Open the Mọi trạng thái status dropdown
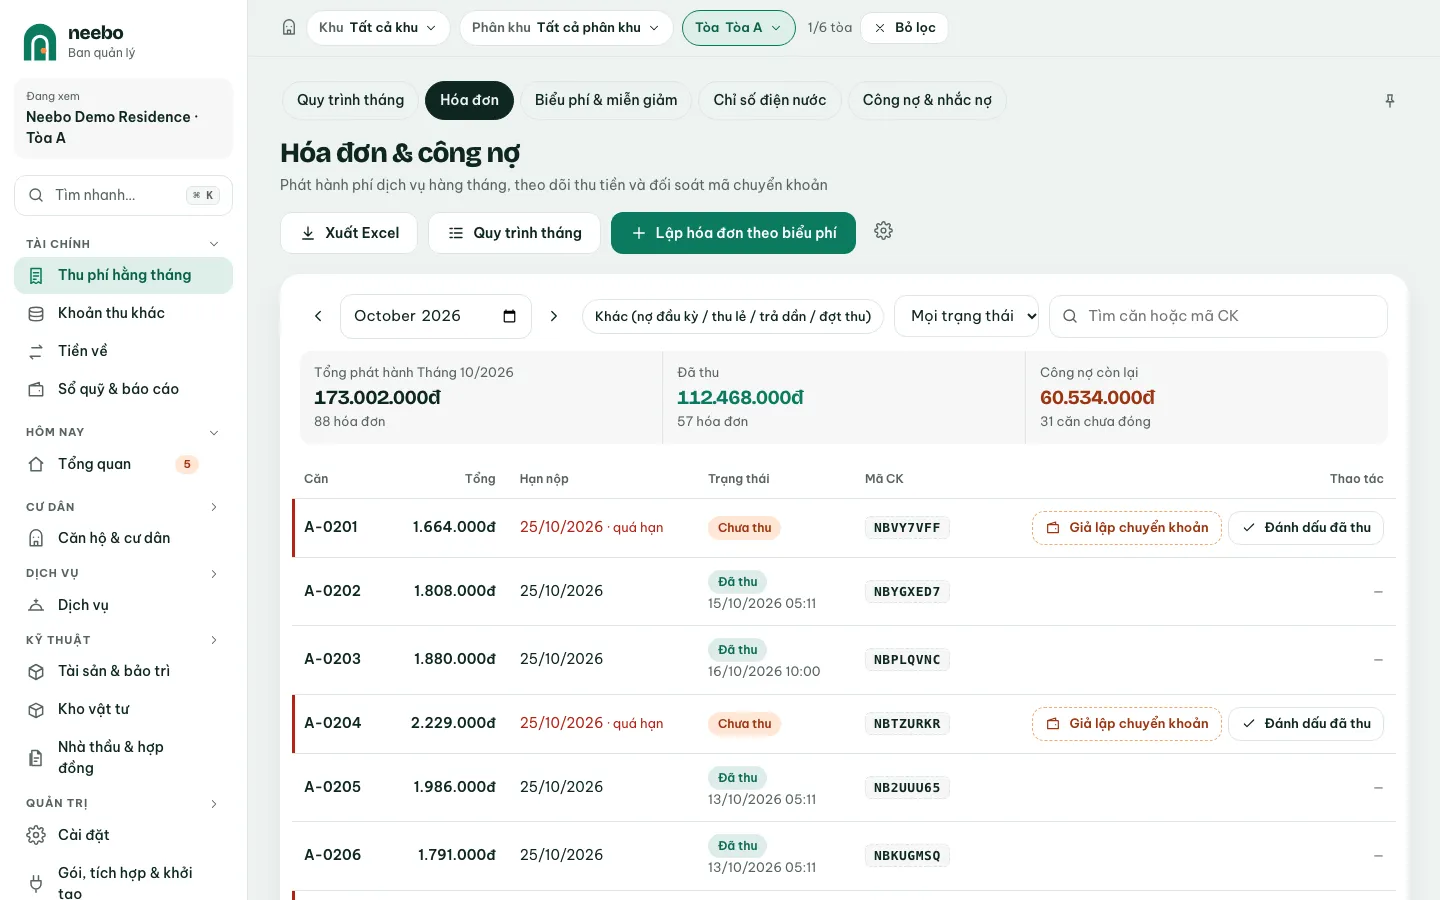 pos(966,316)
